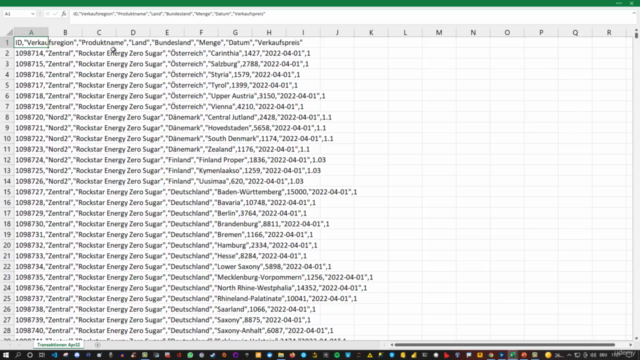
Task: Open PowerPoint from the taskbar
Action: point(524,355)
